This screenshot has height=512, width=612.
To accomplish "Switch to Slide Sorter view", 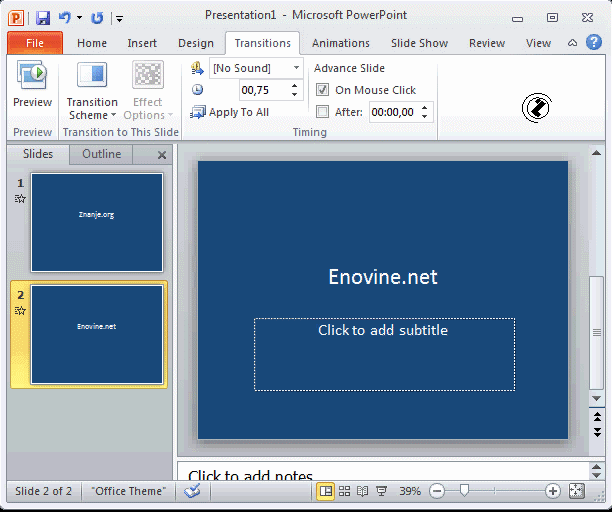I will click(344, 491).
